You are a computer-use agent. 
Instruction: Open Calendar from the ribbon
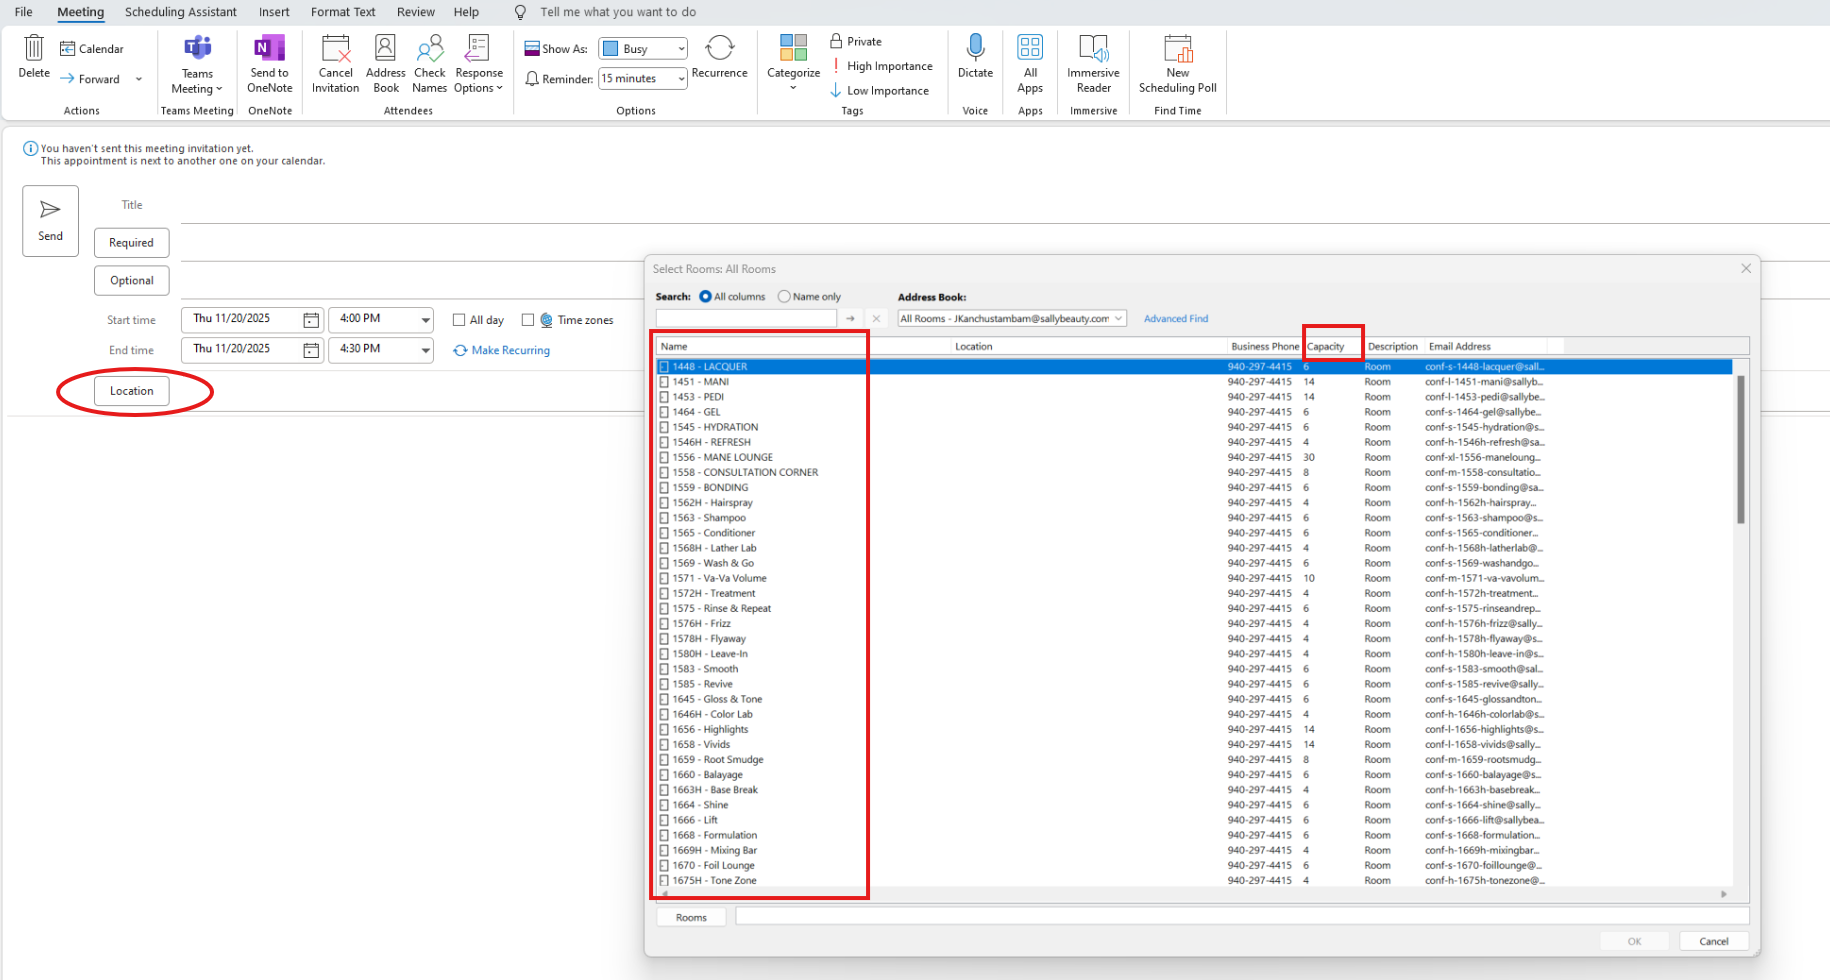pos(92,49)
